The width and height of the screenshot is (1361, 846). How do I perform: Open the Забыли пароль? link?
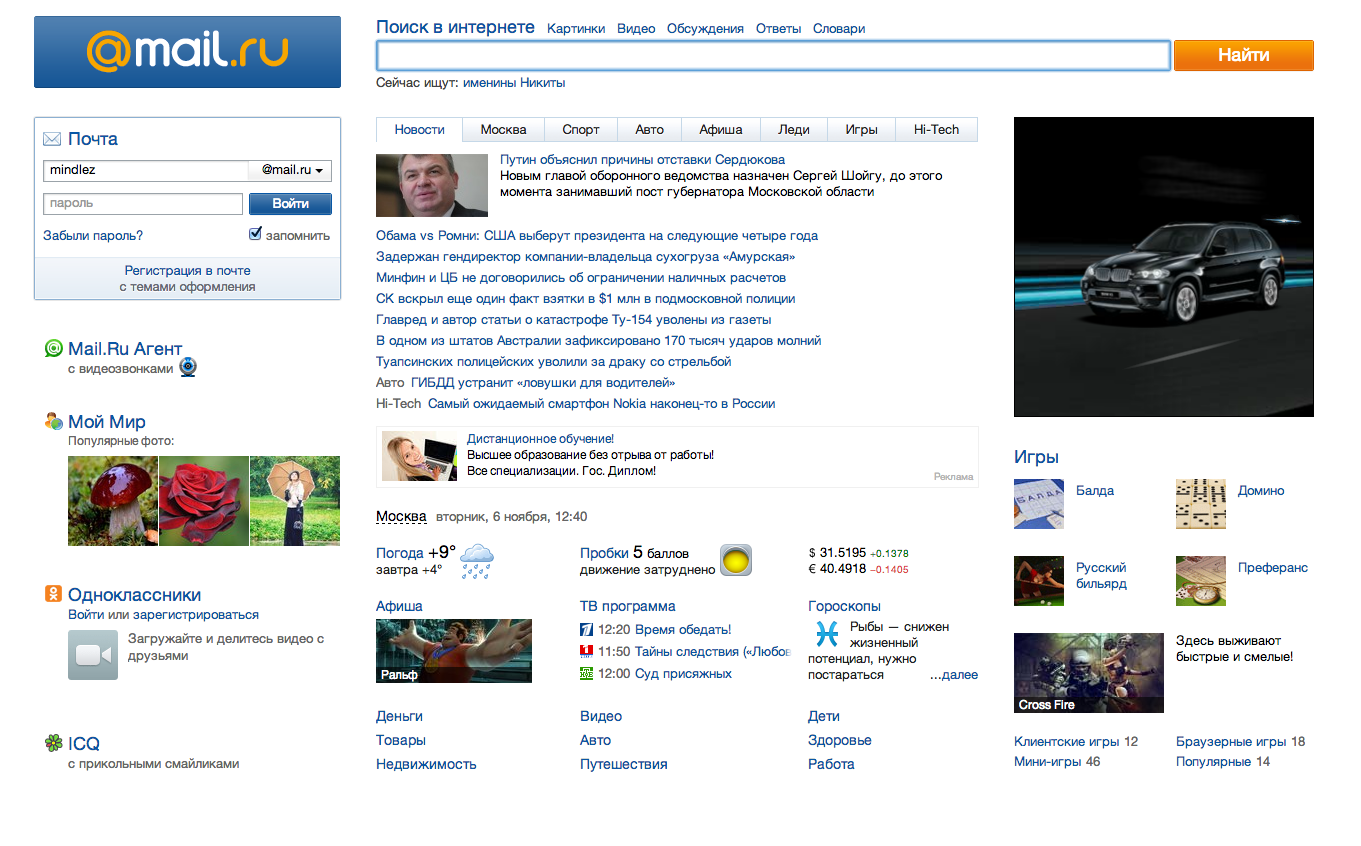pyautogui.click(x=93, y=236)
